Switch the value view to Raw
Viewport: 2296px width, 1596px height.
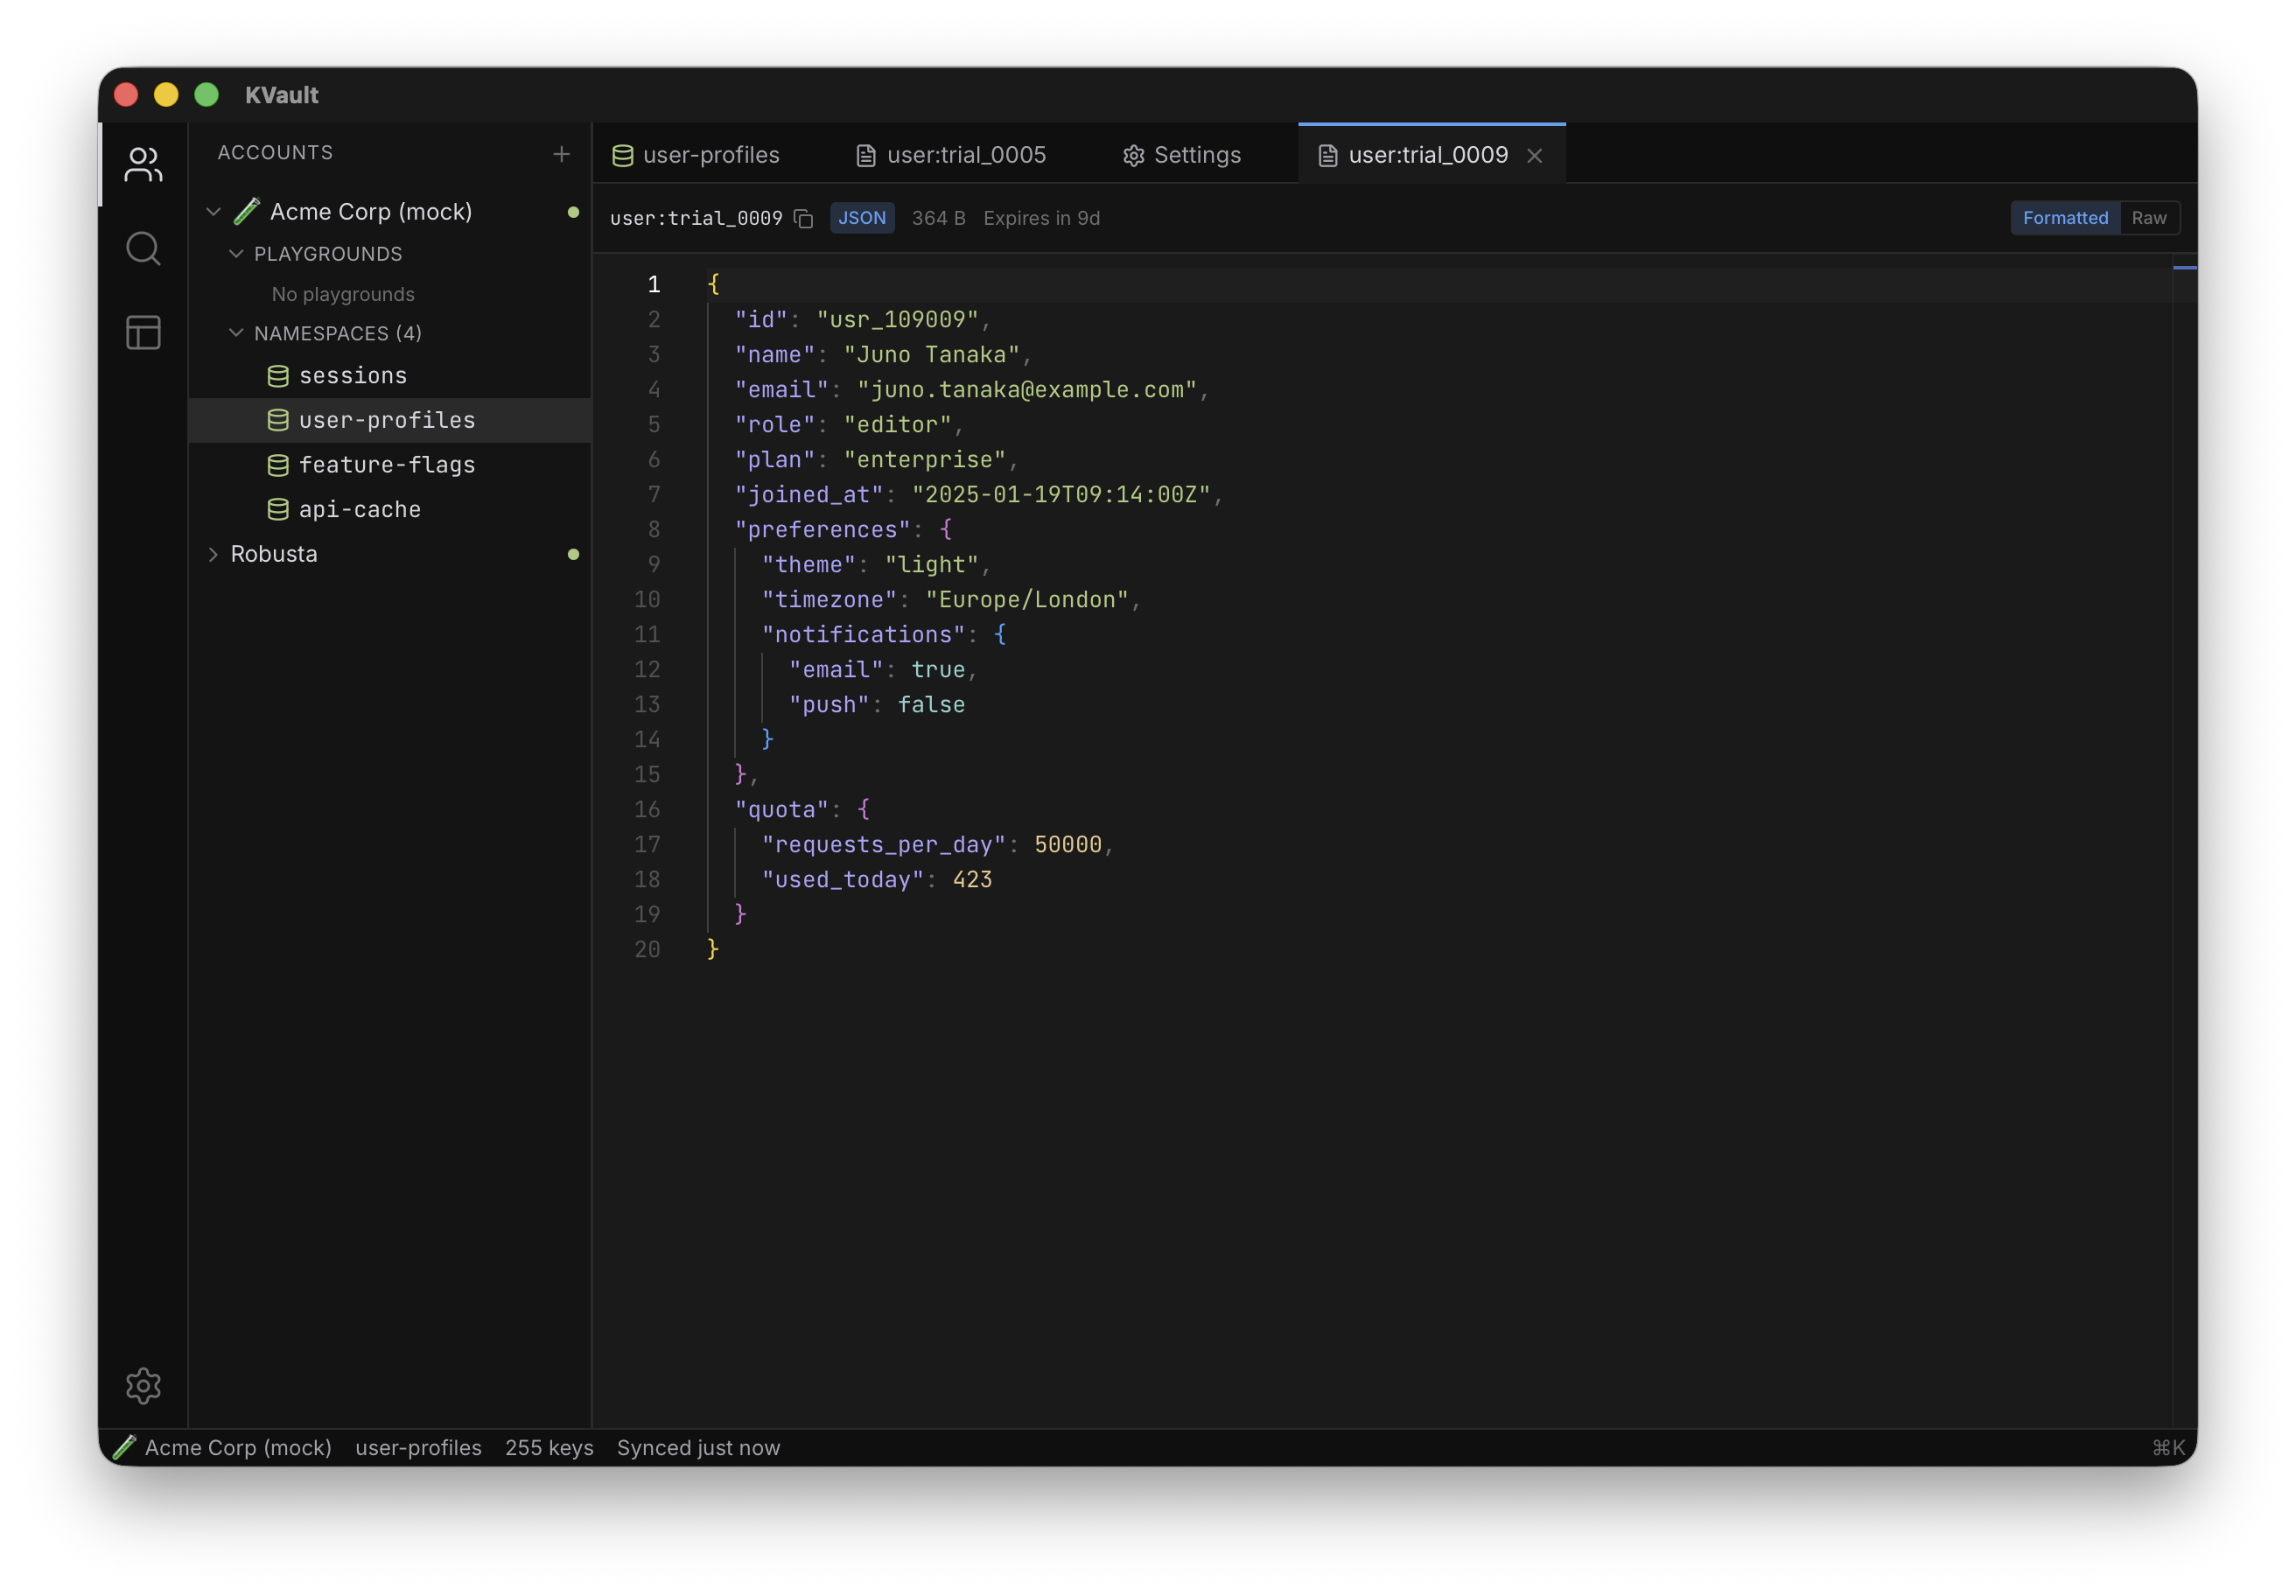pyautogui.click(x=2148, y=218)
